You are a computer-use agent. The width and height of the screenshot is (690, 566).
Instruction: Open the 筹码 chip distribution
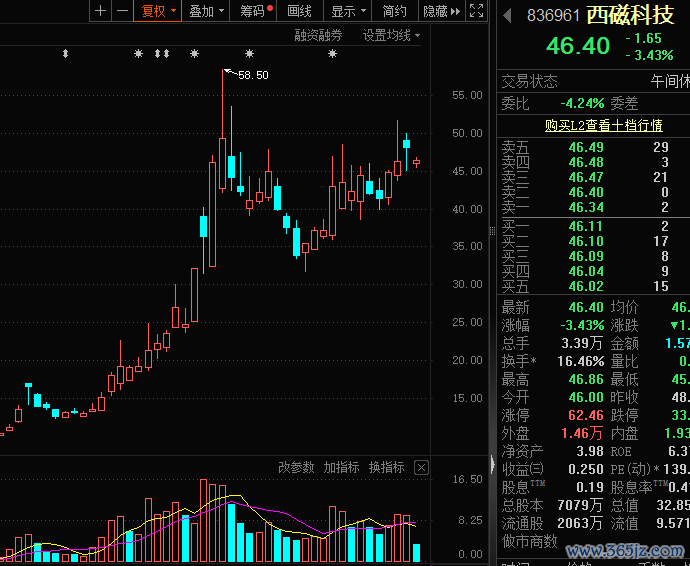point(253,11)
